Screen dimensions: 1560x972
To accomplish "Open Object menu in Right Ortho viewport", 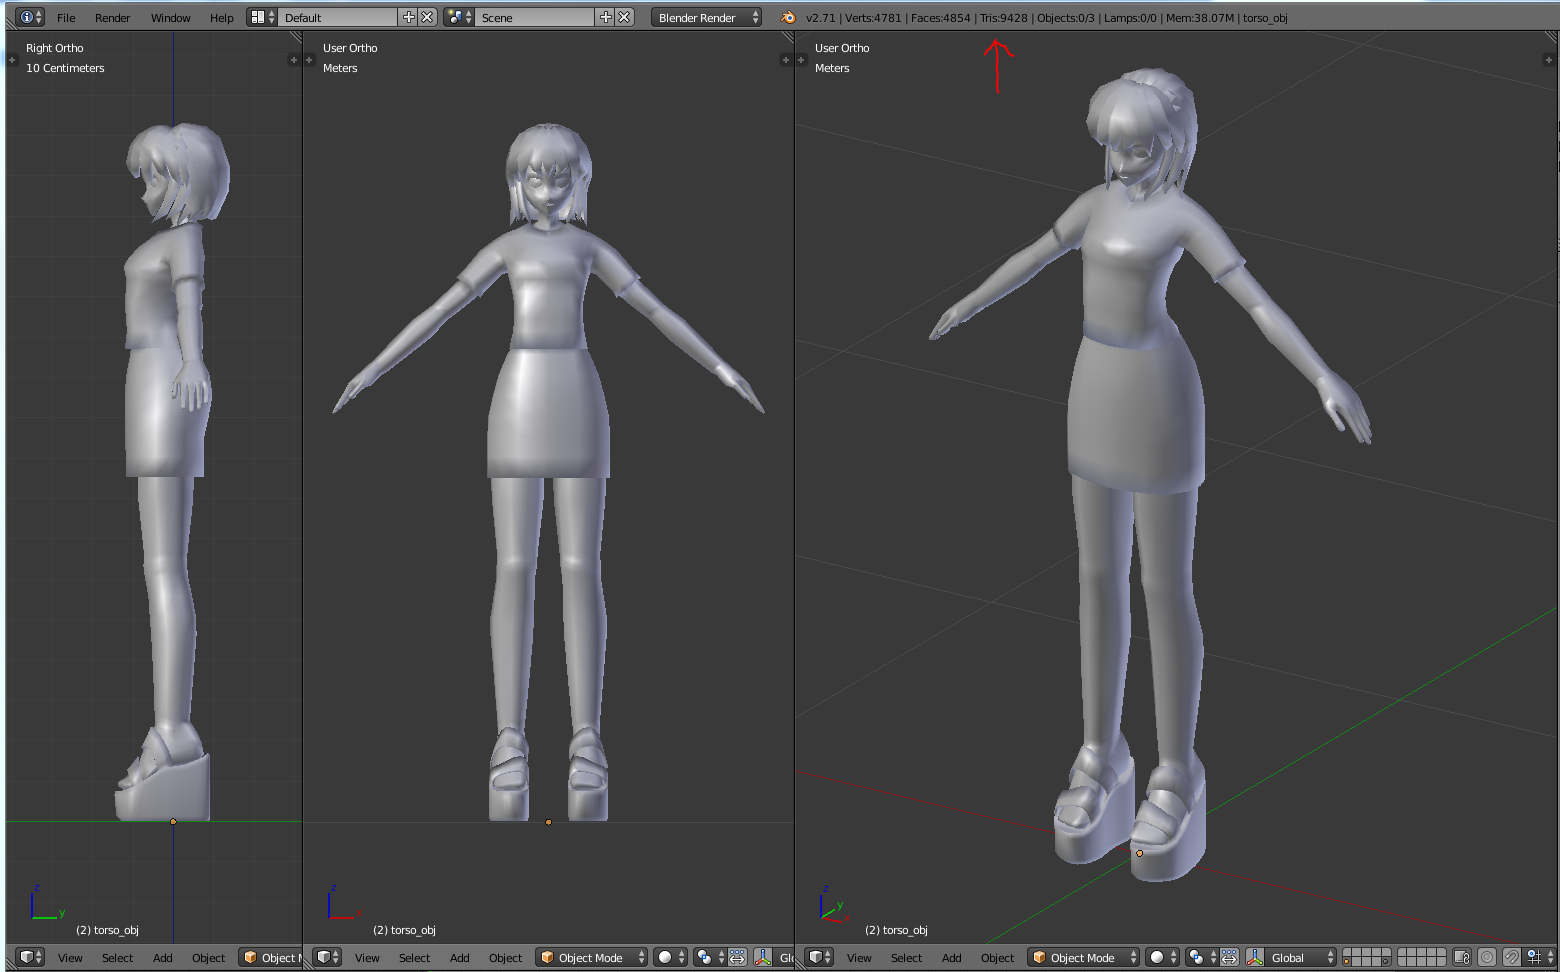I will point(208,958).
